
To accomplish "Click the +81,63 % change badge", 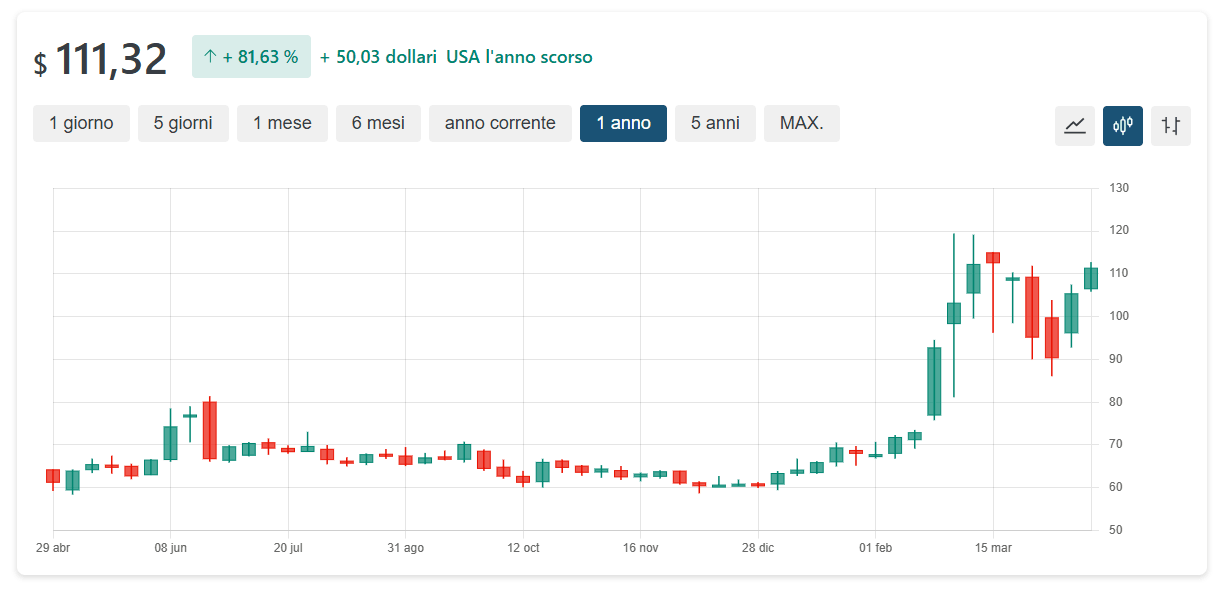I will [x=251, y=57].
